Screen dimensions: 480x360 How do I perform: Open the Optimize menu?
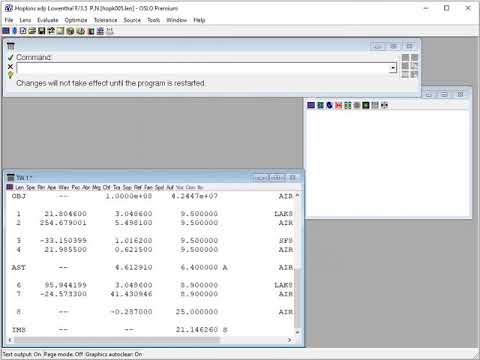coord(76,20)
